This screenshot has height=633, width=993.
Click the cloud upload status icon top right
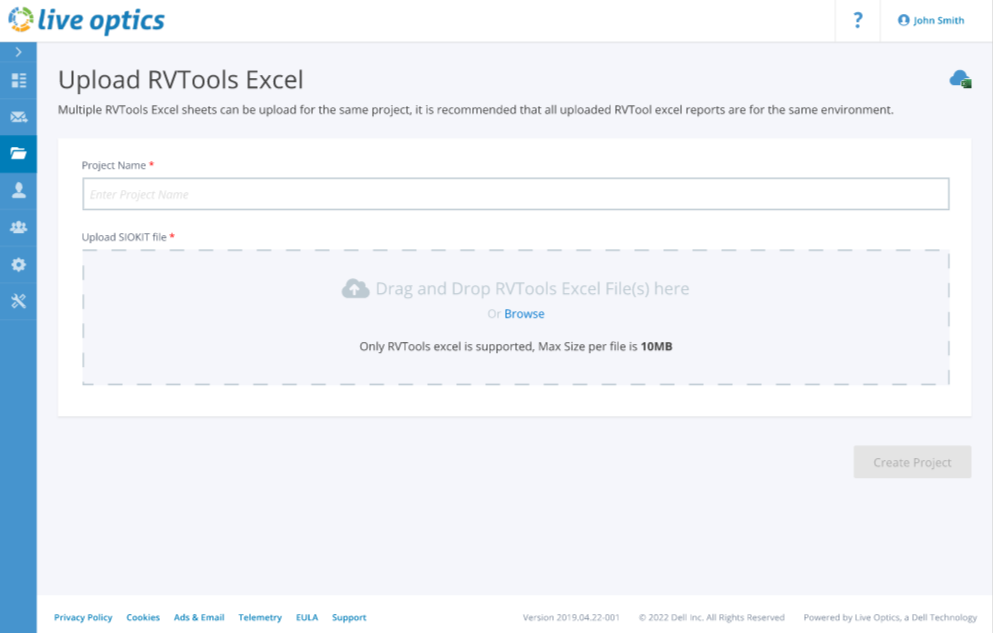(959, 78)
